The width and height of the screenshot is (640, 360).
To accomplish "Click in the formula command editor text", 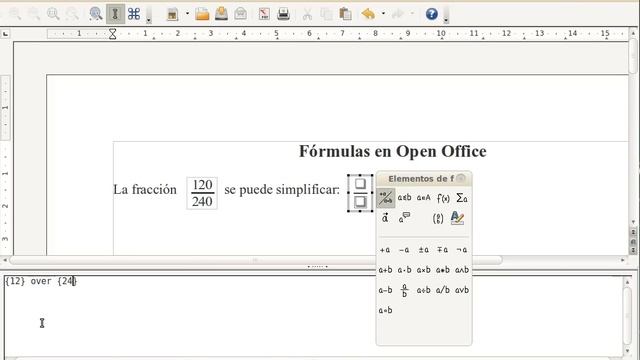I will pos(40,281).
